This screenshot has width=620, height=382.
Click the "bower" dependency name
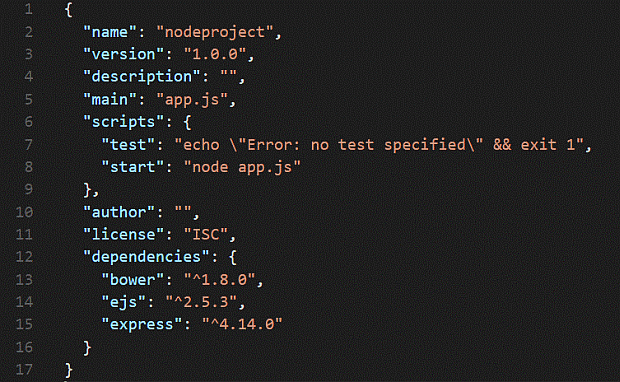click(x=132, y=280)
